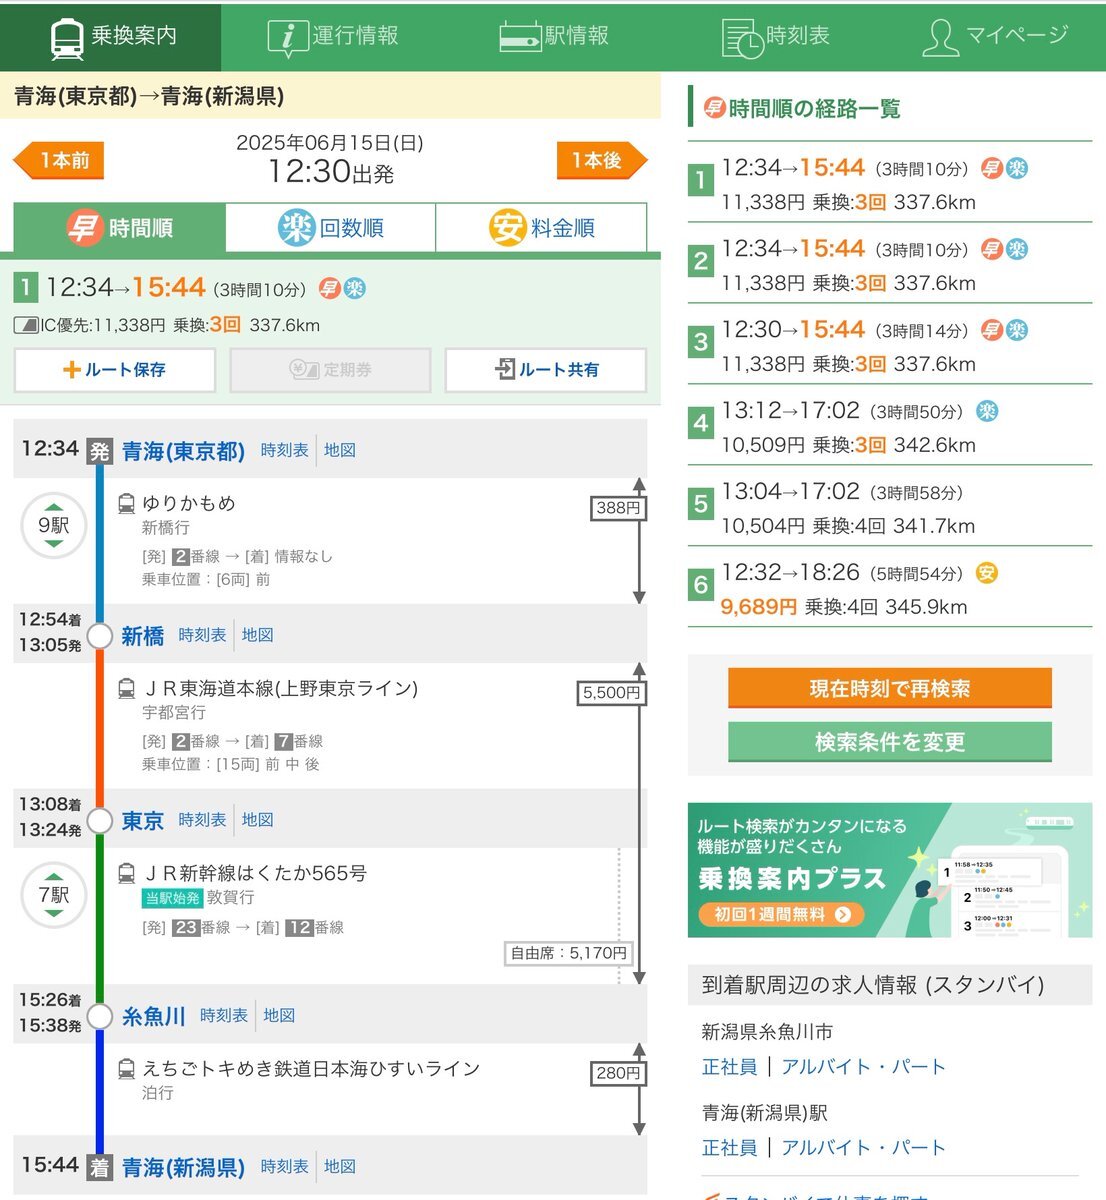Select route 4 departing 13:12
This screenshot has height=1200, width=1106.
coord(890,426)
